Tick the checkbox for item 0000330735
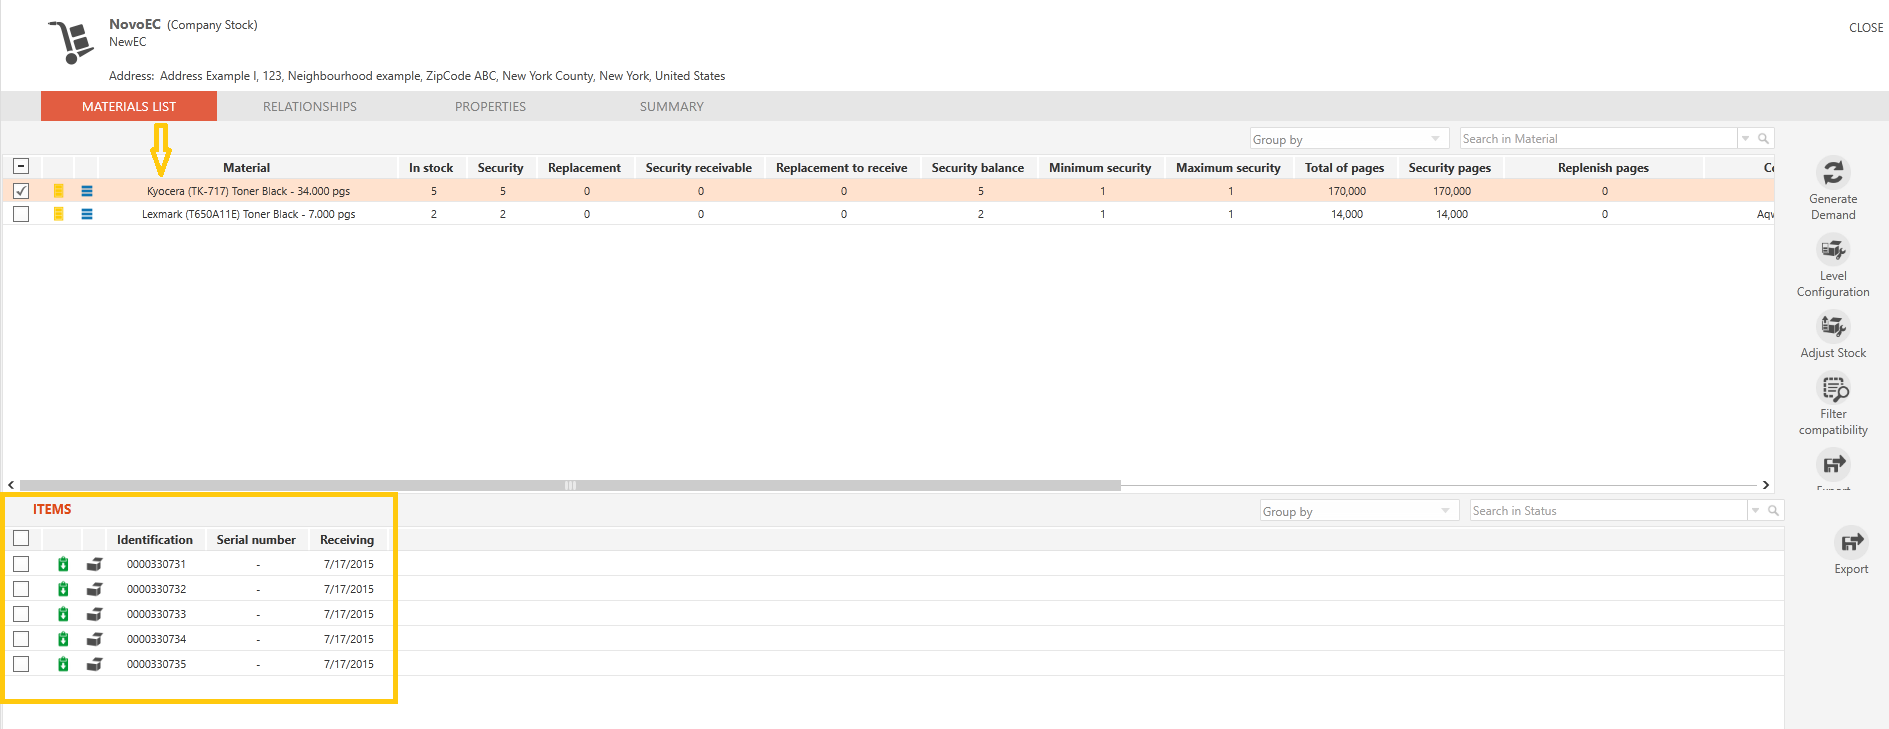The image size is (1889, 729). [x=21, y=664]
